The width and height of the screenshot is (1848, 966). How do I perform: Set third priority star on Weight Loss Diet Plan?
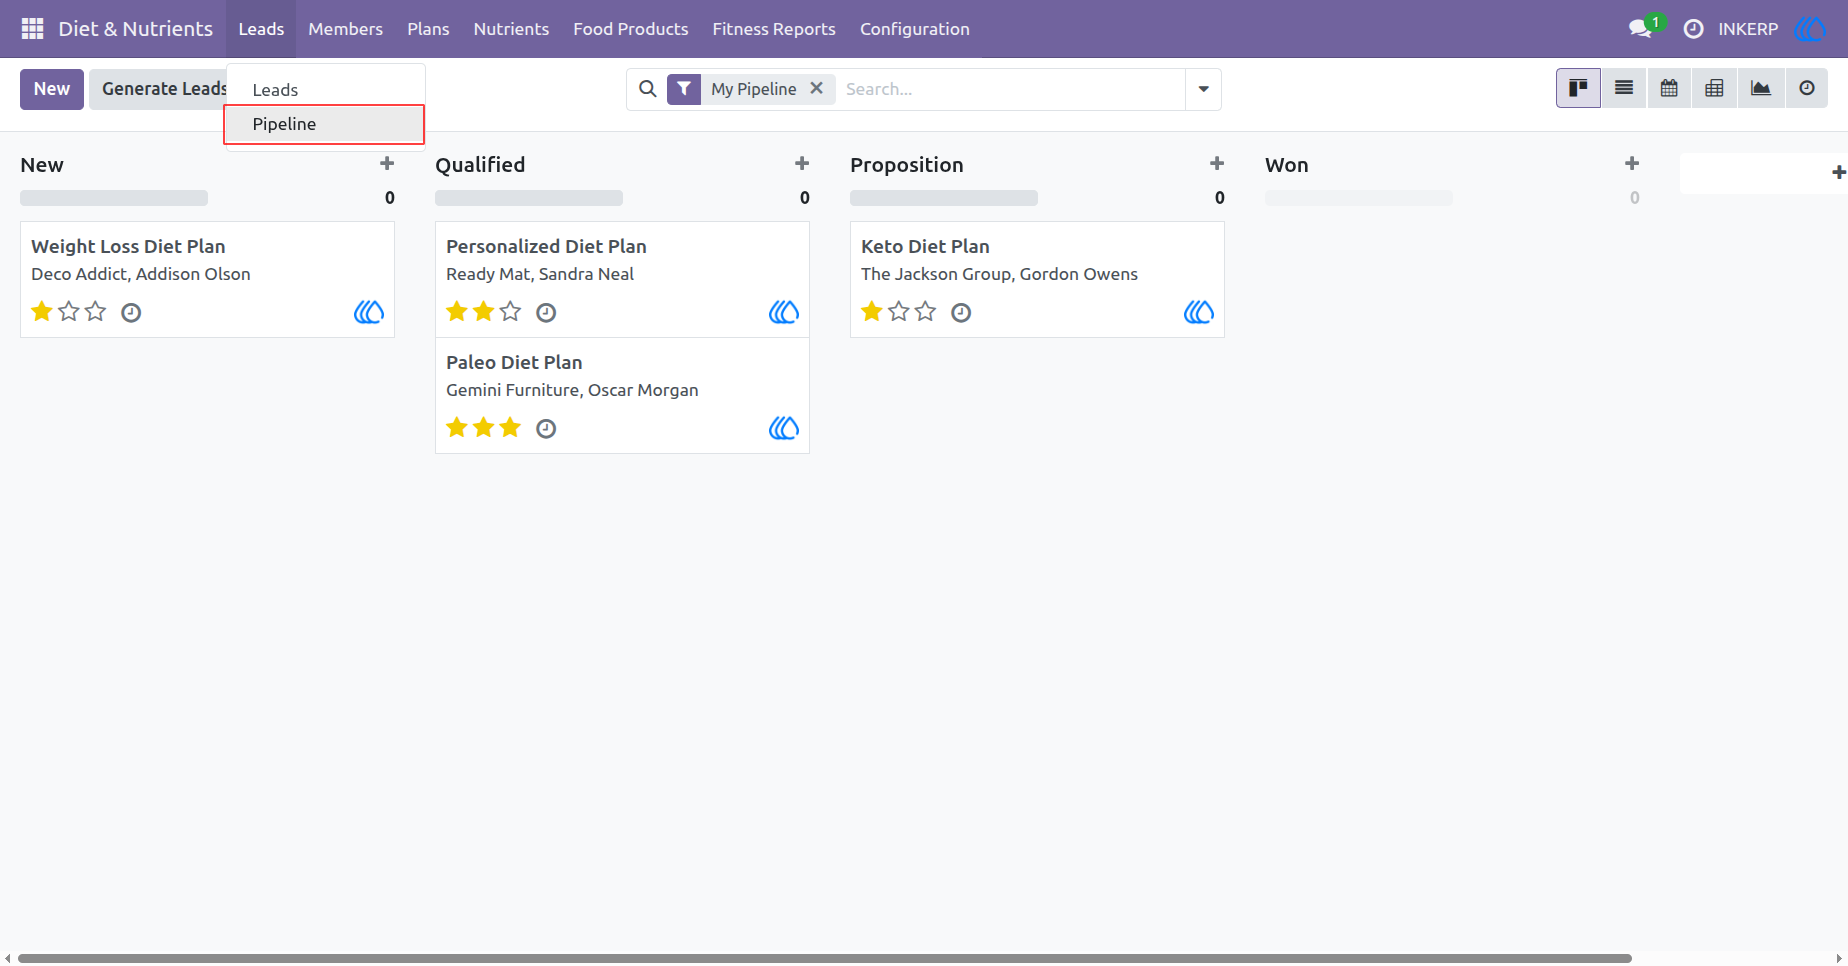[x=95, y=312]
